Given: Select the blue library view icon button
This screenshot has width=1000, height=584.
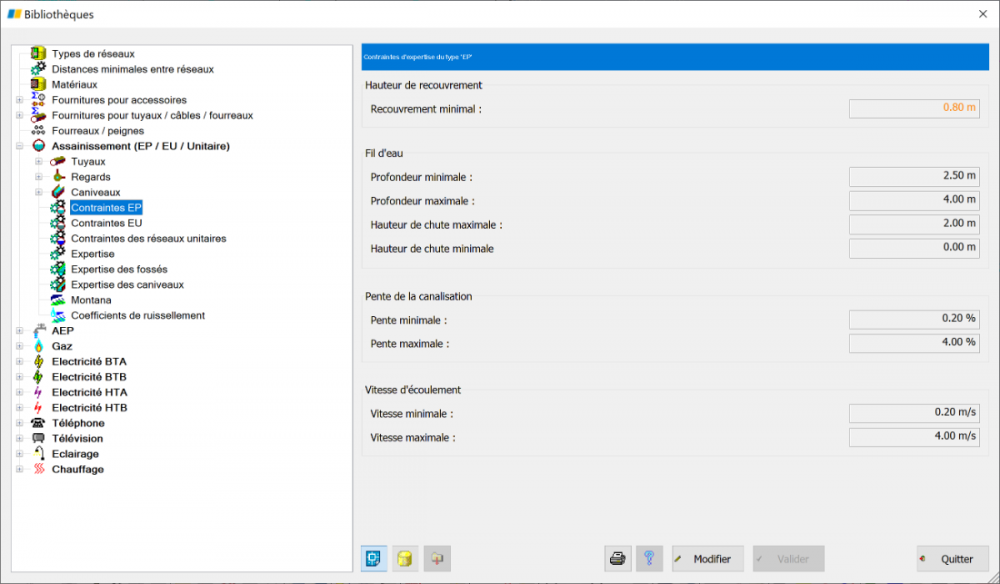Looking at the screenshot, I should (x=374, y=558).
